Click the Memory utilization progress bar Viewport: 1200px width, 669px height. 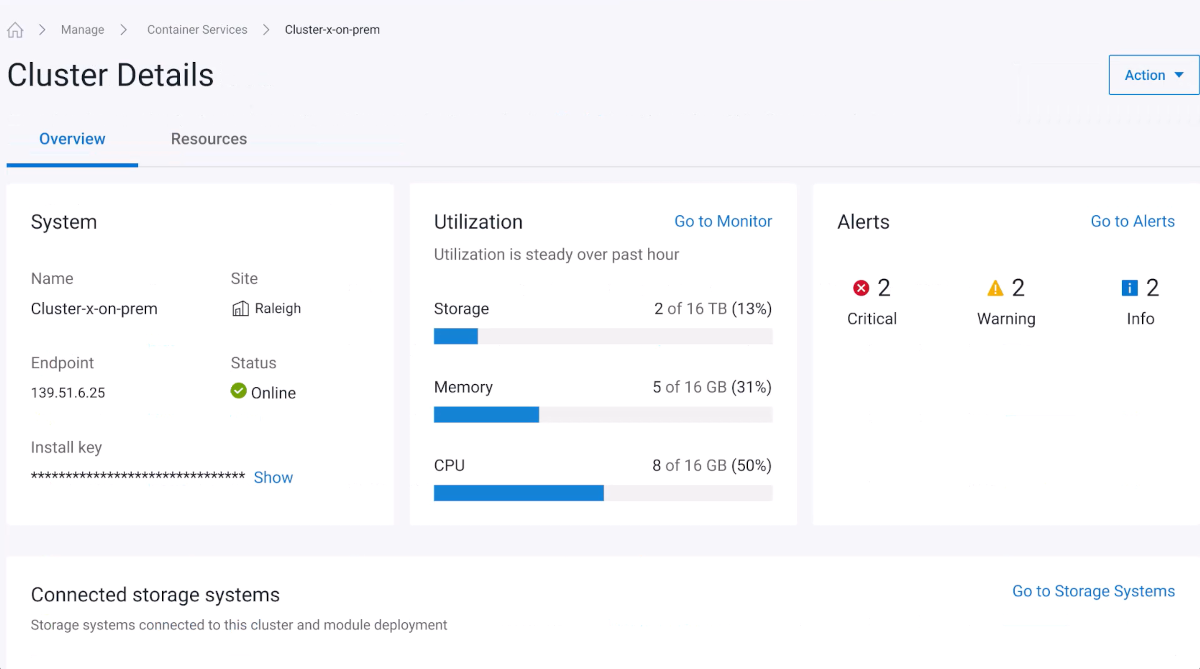(x=602, y=415)
